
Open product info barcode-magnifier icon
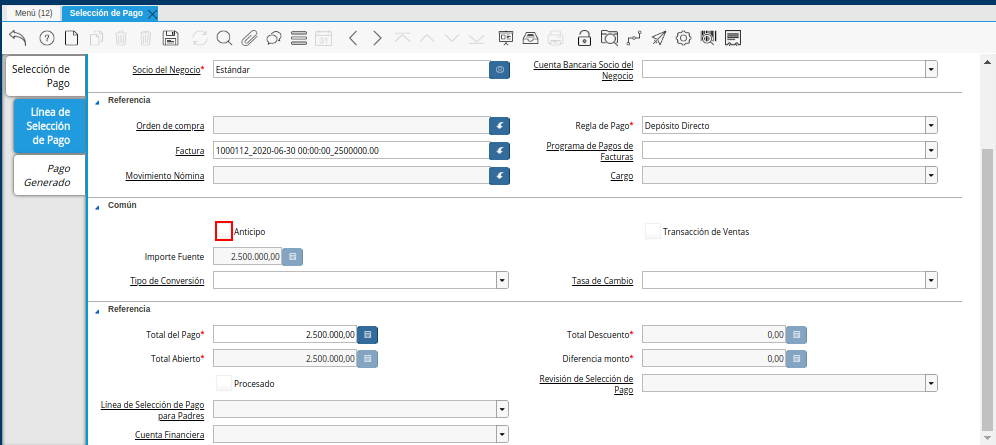click(x=708, y=38)
